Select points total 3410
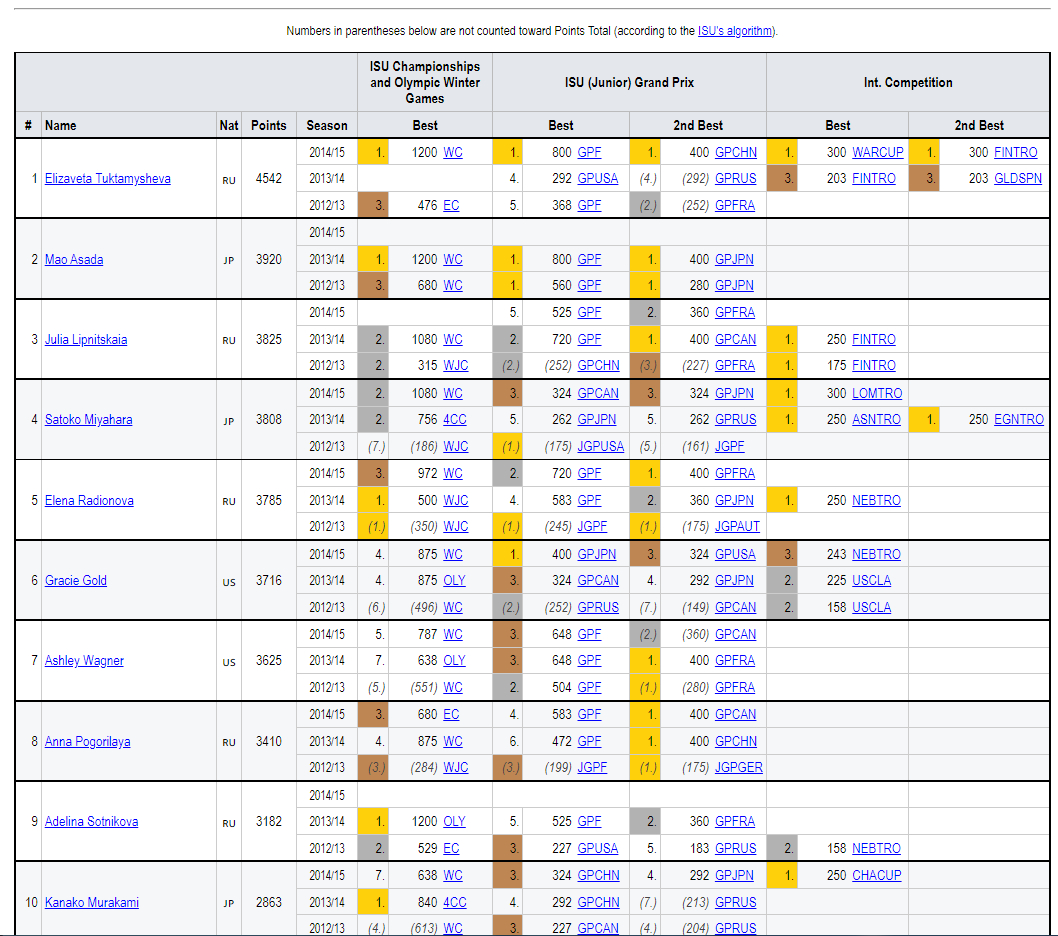This screenshot has height=936, width=1058. click(x=269, y=742)
